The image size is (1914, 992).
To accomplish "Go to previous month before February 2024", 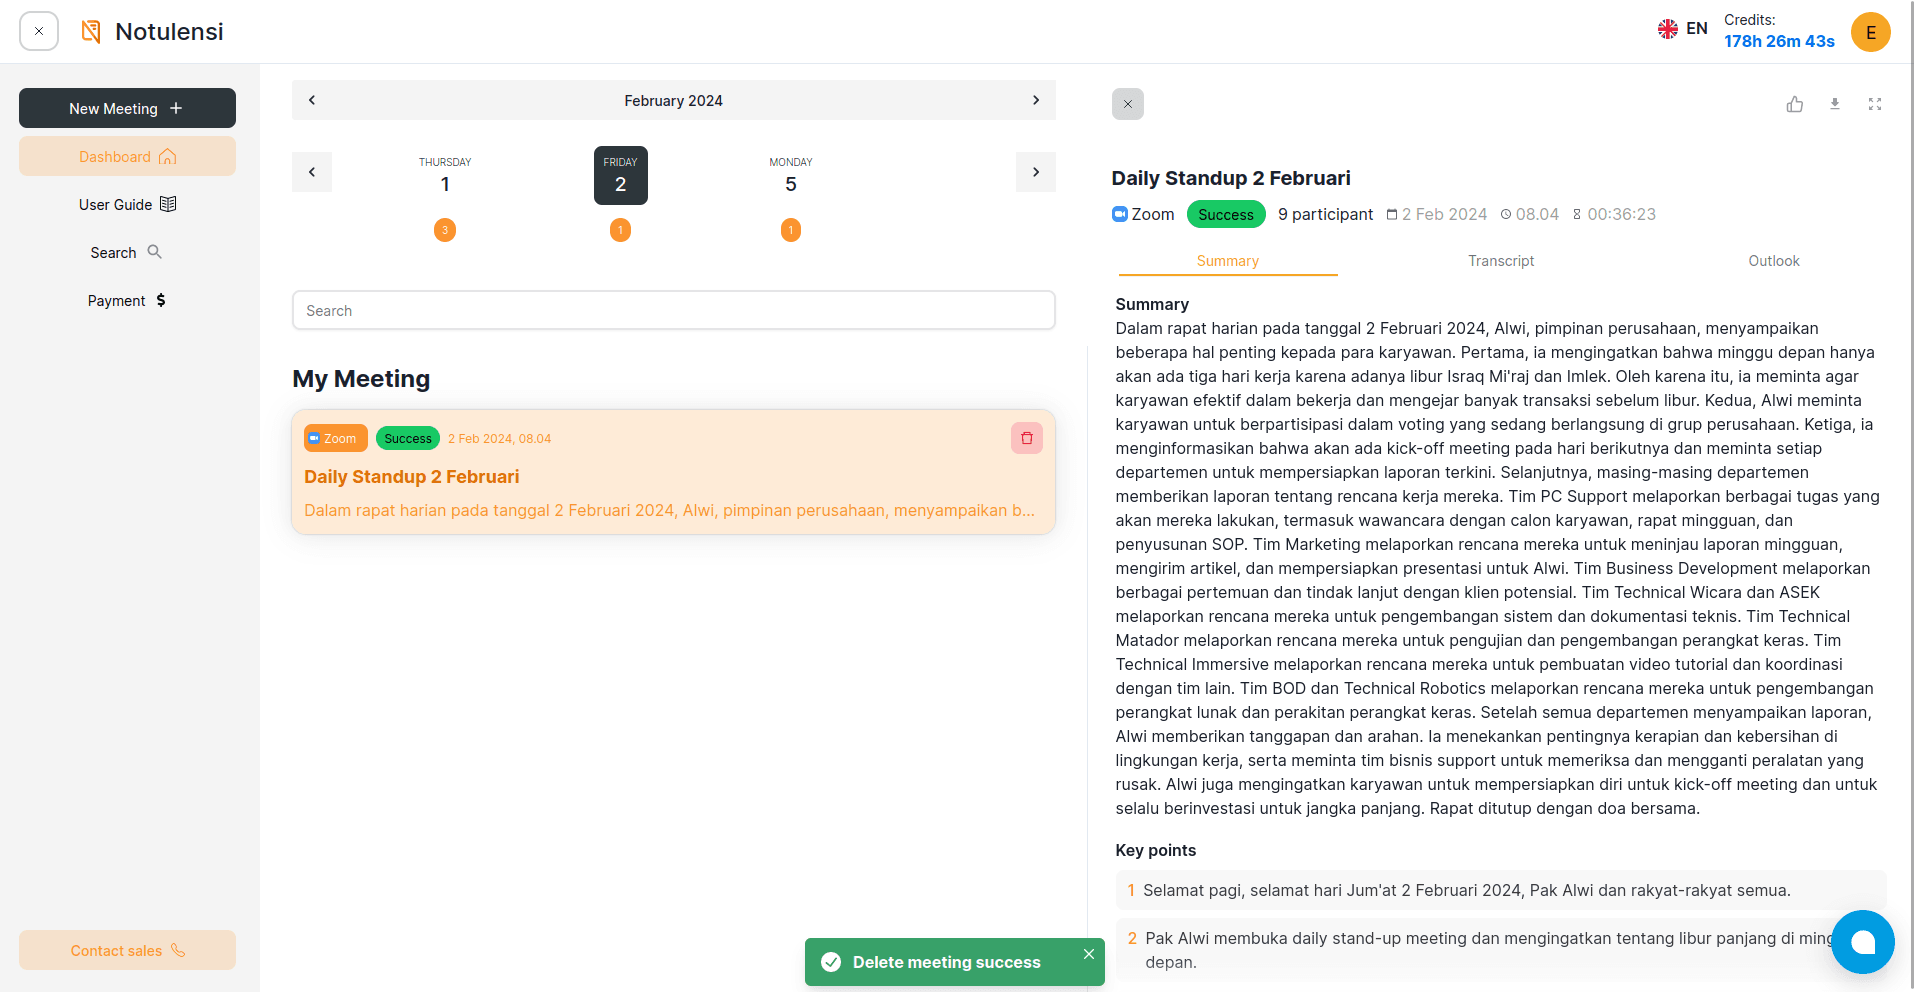I will point(312,100).
